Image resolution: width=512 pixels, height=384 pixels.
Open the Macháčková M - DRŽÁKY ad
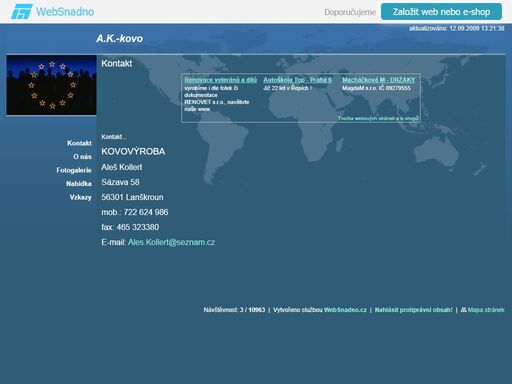379,80
